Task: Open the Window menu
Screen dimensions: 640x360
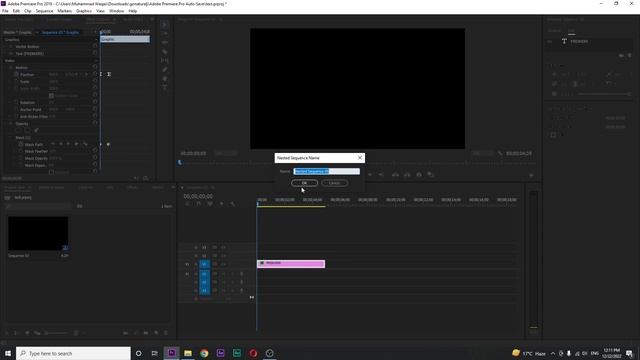Action: click(x=116, y=11)
